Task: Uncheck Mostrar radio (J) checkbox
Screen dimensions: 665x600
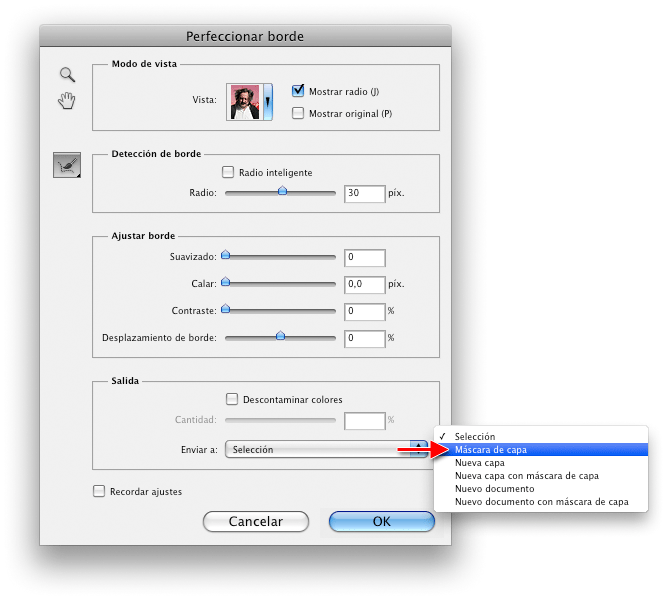Action: (x=298, y=91)
